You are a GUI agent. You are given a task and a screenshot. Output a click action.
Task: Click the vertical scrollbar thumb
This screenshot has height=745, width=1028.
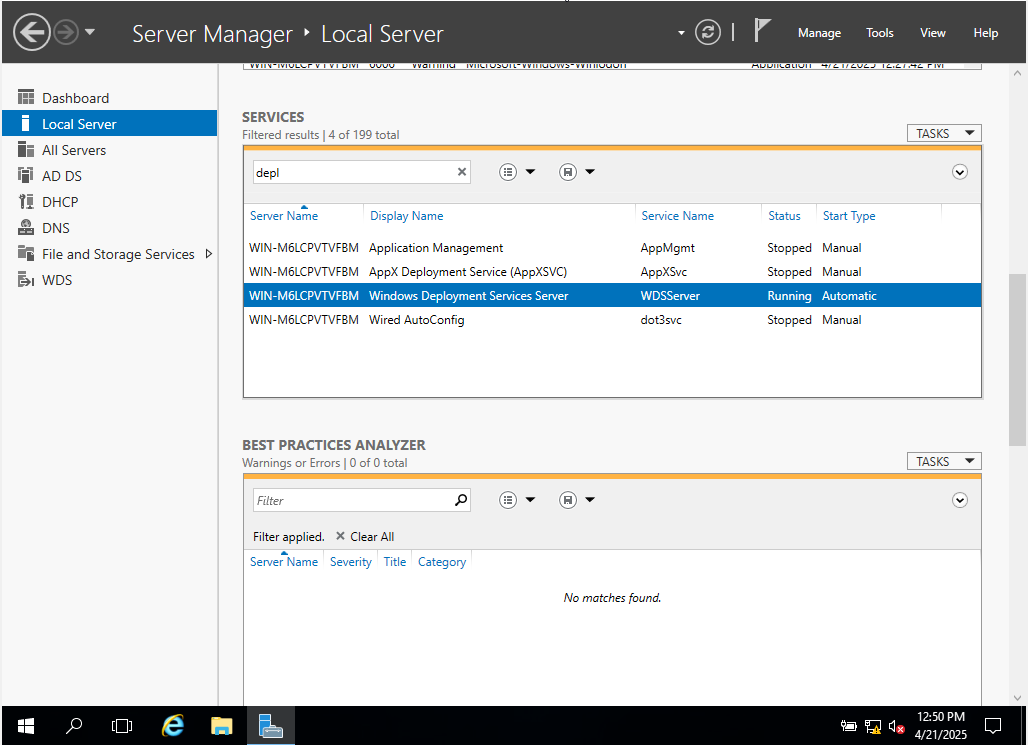(1017, 358)
